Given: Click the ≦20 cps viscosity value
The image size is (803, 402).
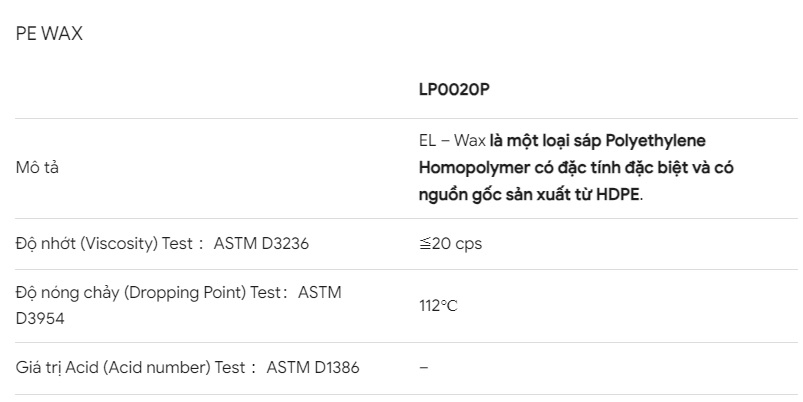Looking at the screenshot, I should [x=451, y=244].
